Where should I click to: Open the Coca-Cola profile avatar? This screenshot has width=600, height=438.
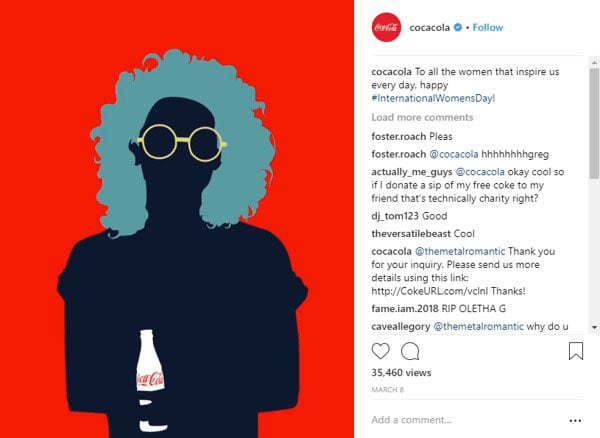386,27
